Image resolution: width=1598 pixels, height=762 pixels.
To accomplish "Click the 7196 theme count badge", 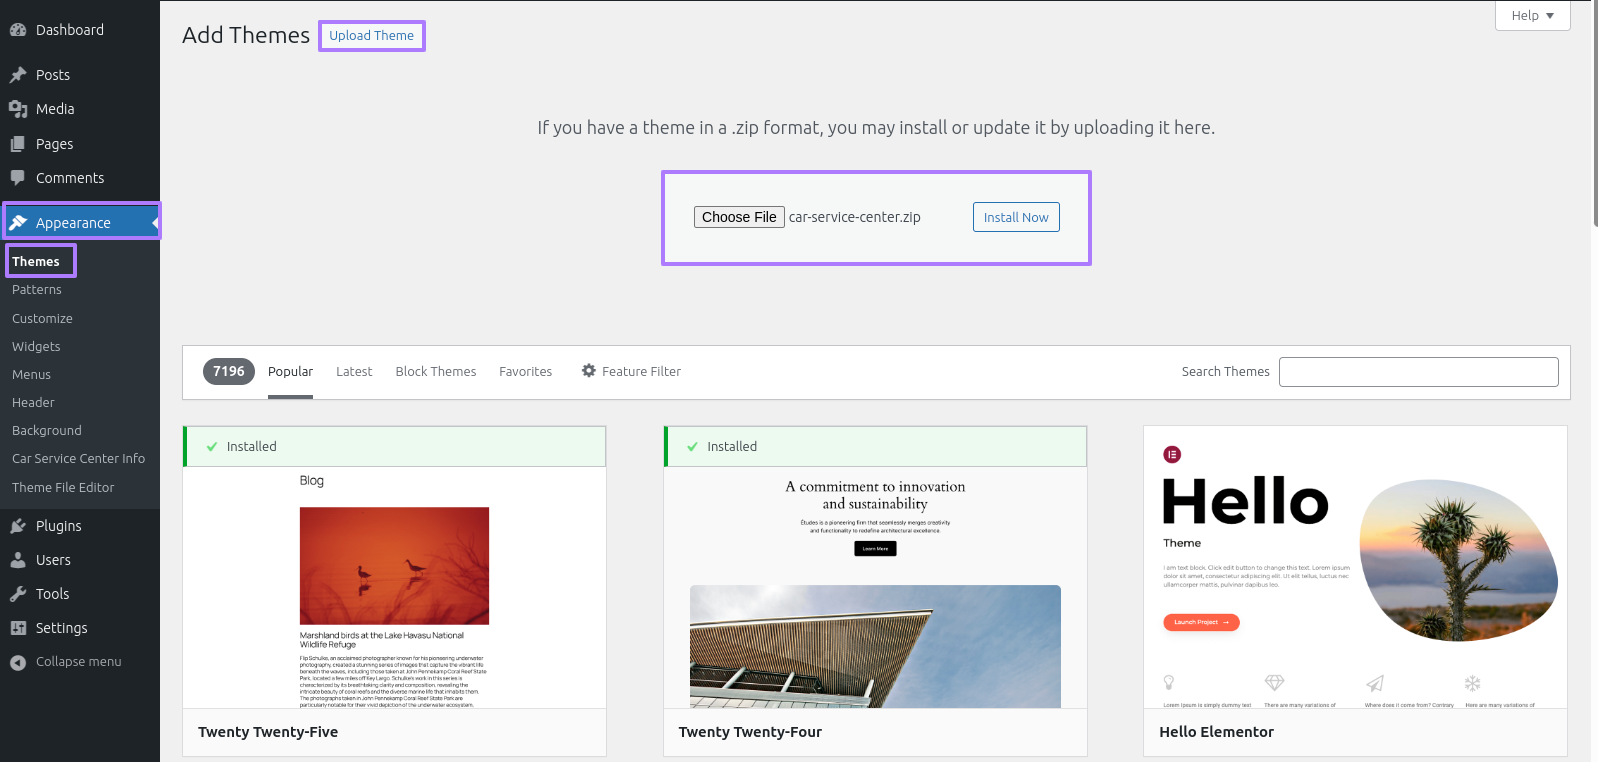I will coord(229,371).
